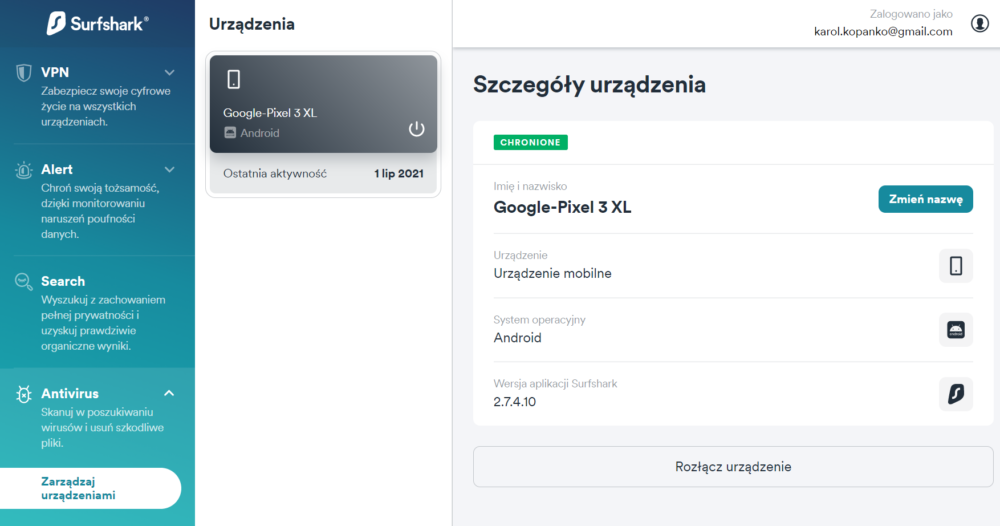1000x526 pixels.
Task: Expand the VPN section chevron
Action: (170, 73)
